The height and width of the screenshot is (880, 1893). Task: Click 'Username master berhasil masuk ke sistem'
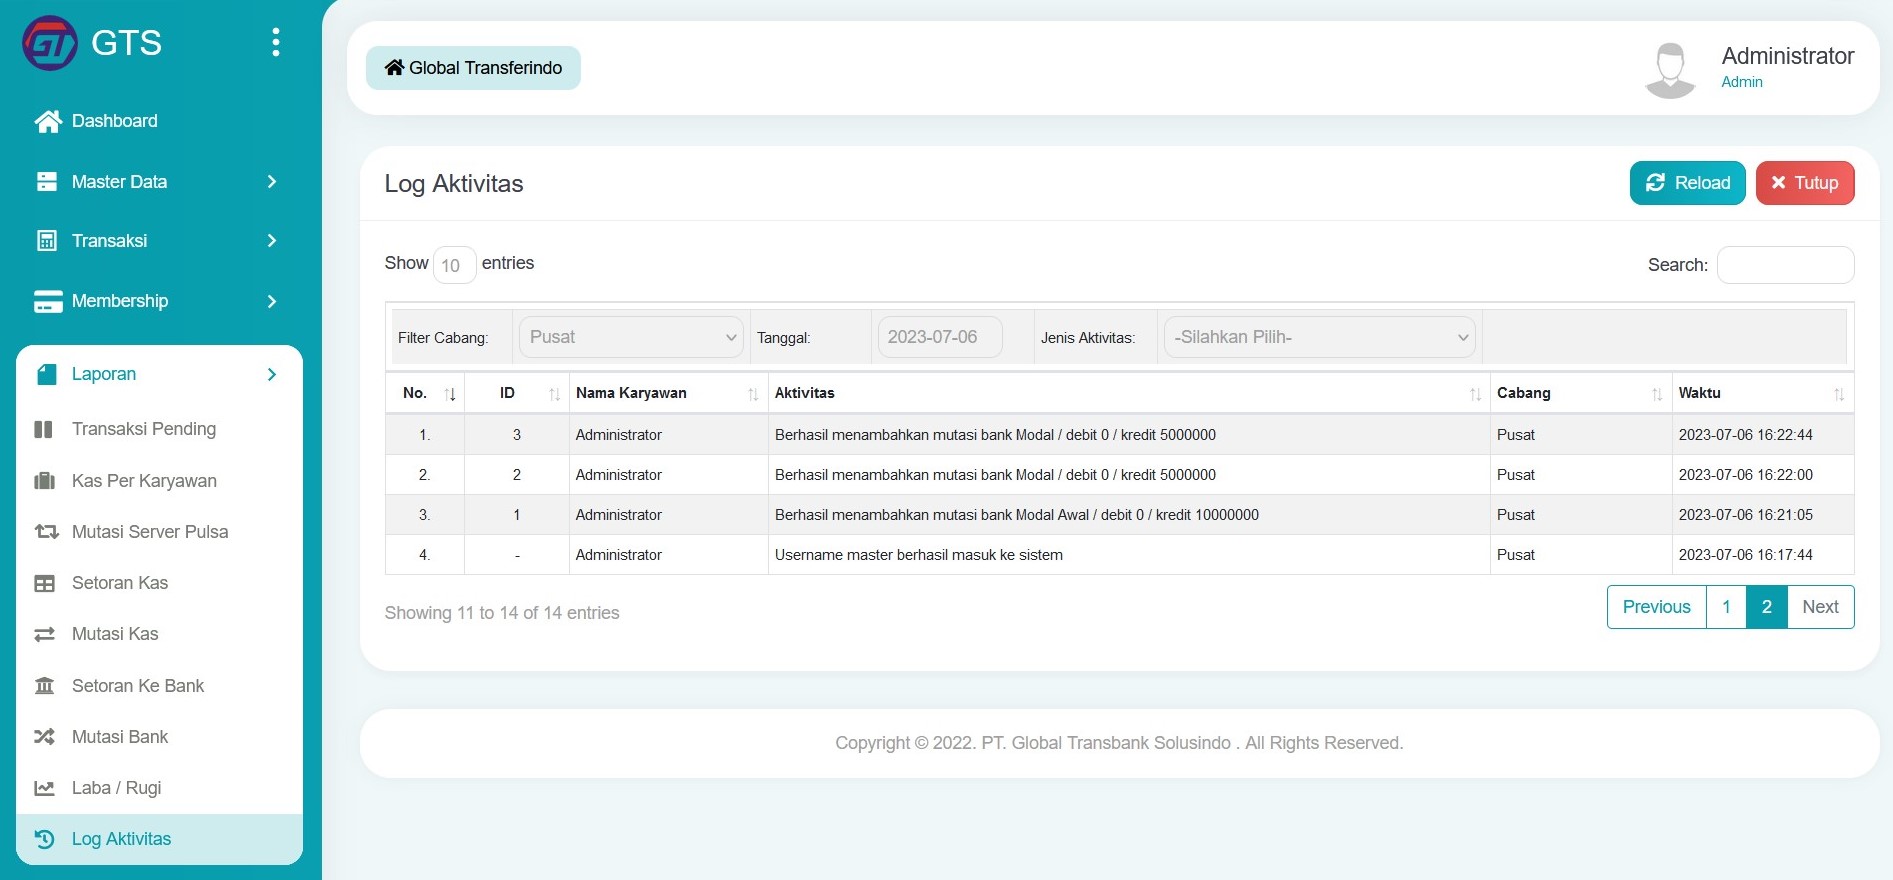[x=918, y=555]
